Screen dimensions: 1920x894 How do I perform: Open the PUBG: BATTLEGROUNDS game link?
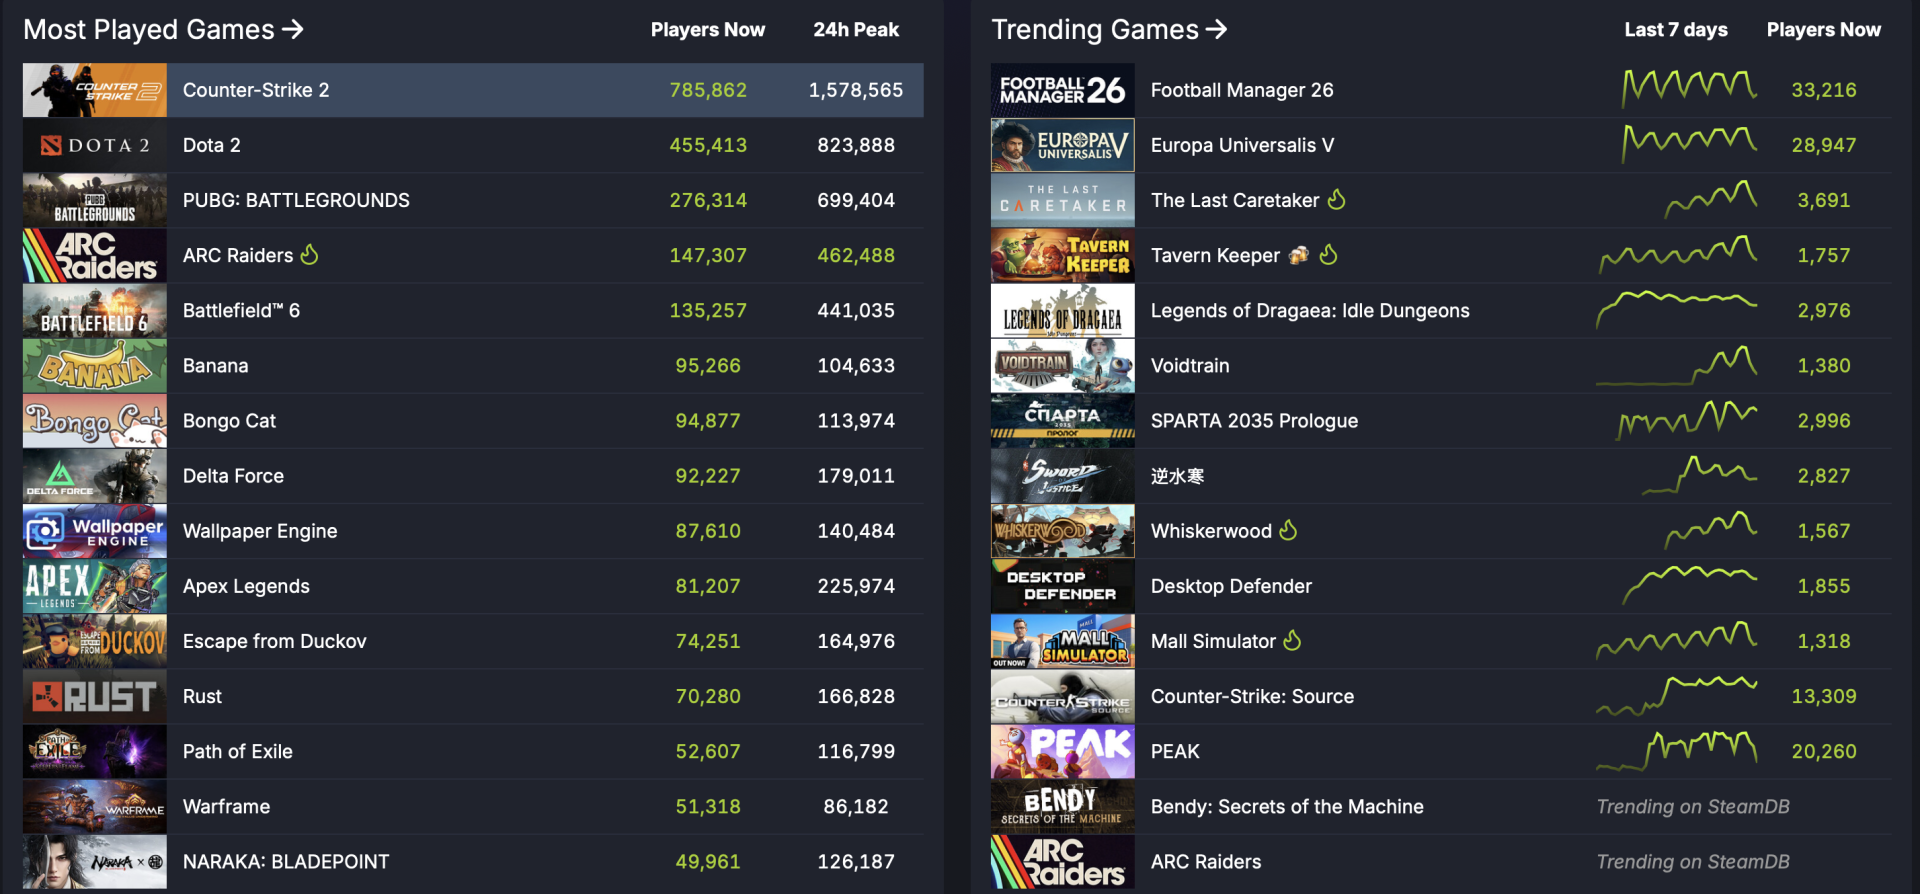[x=296, y=200]
